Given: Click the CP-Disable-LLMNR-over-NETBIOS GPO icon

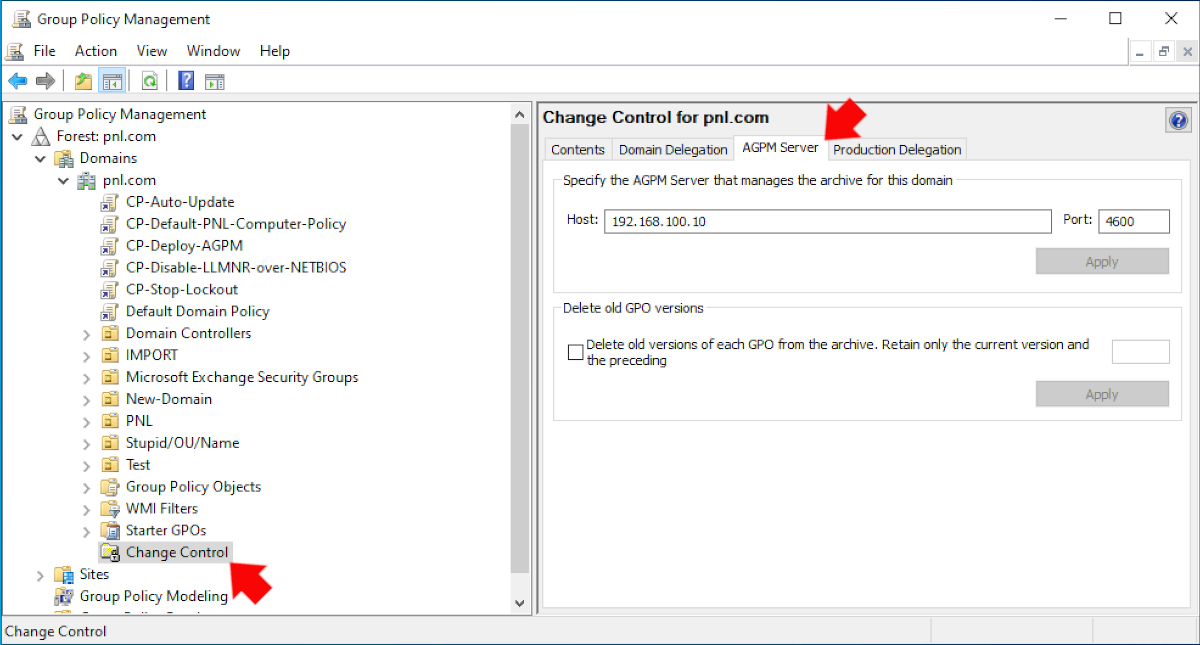Looking at the screenshot, I should 111,268.
